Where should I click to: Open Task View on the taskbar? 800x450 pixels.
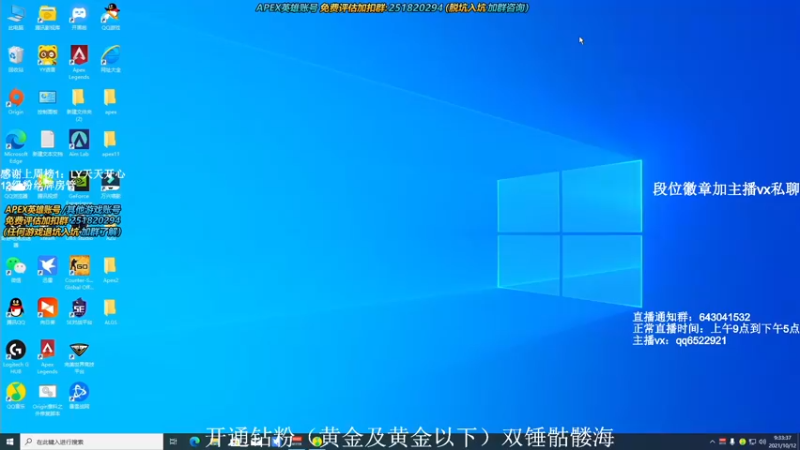173,441
